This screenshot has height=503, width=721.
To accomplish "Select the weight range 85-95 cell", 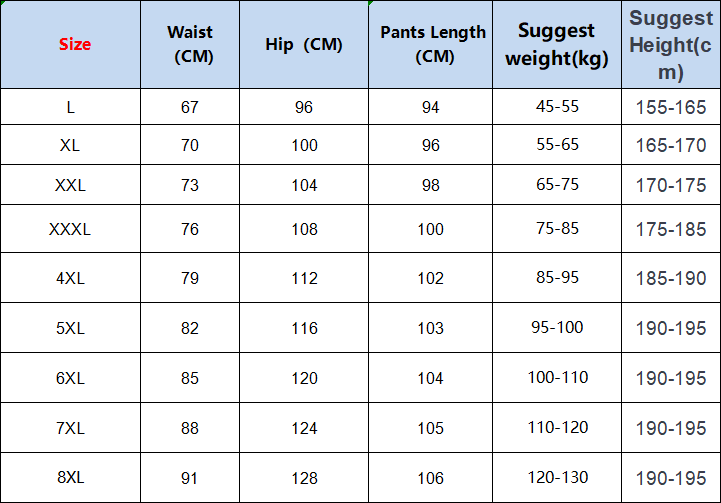I will 557,277.
